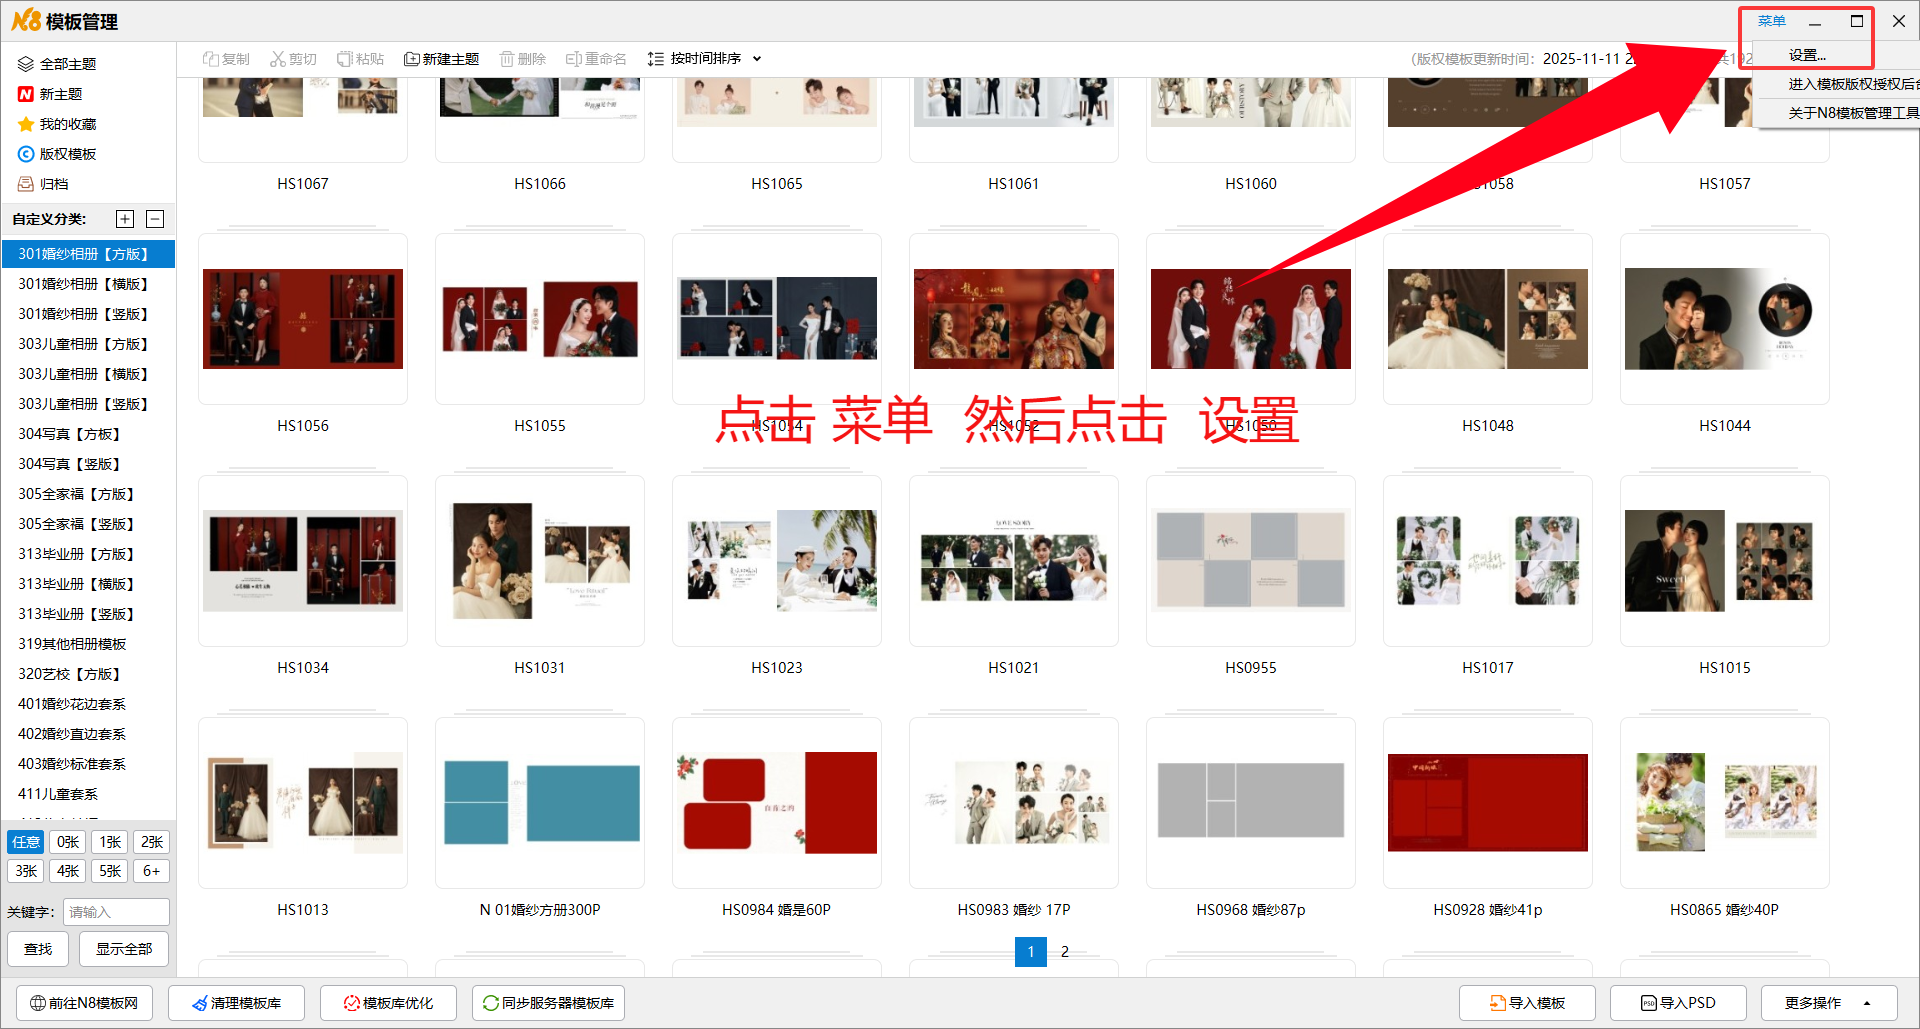Click the 显示全部 button
This screenshot has width=1920, height=1029.
tap(124, 949)
